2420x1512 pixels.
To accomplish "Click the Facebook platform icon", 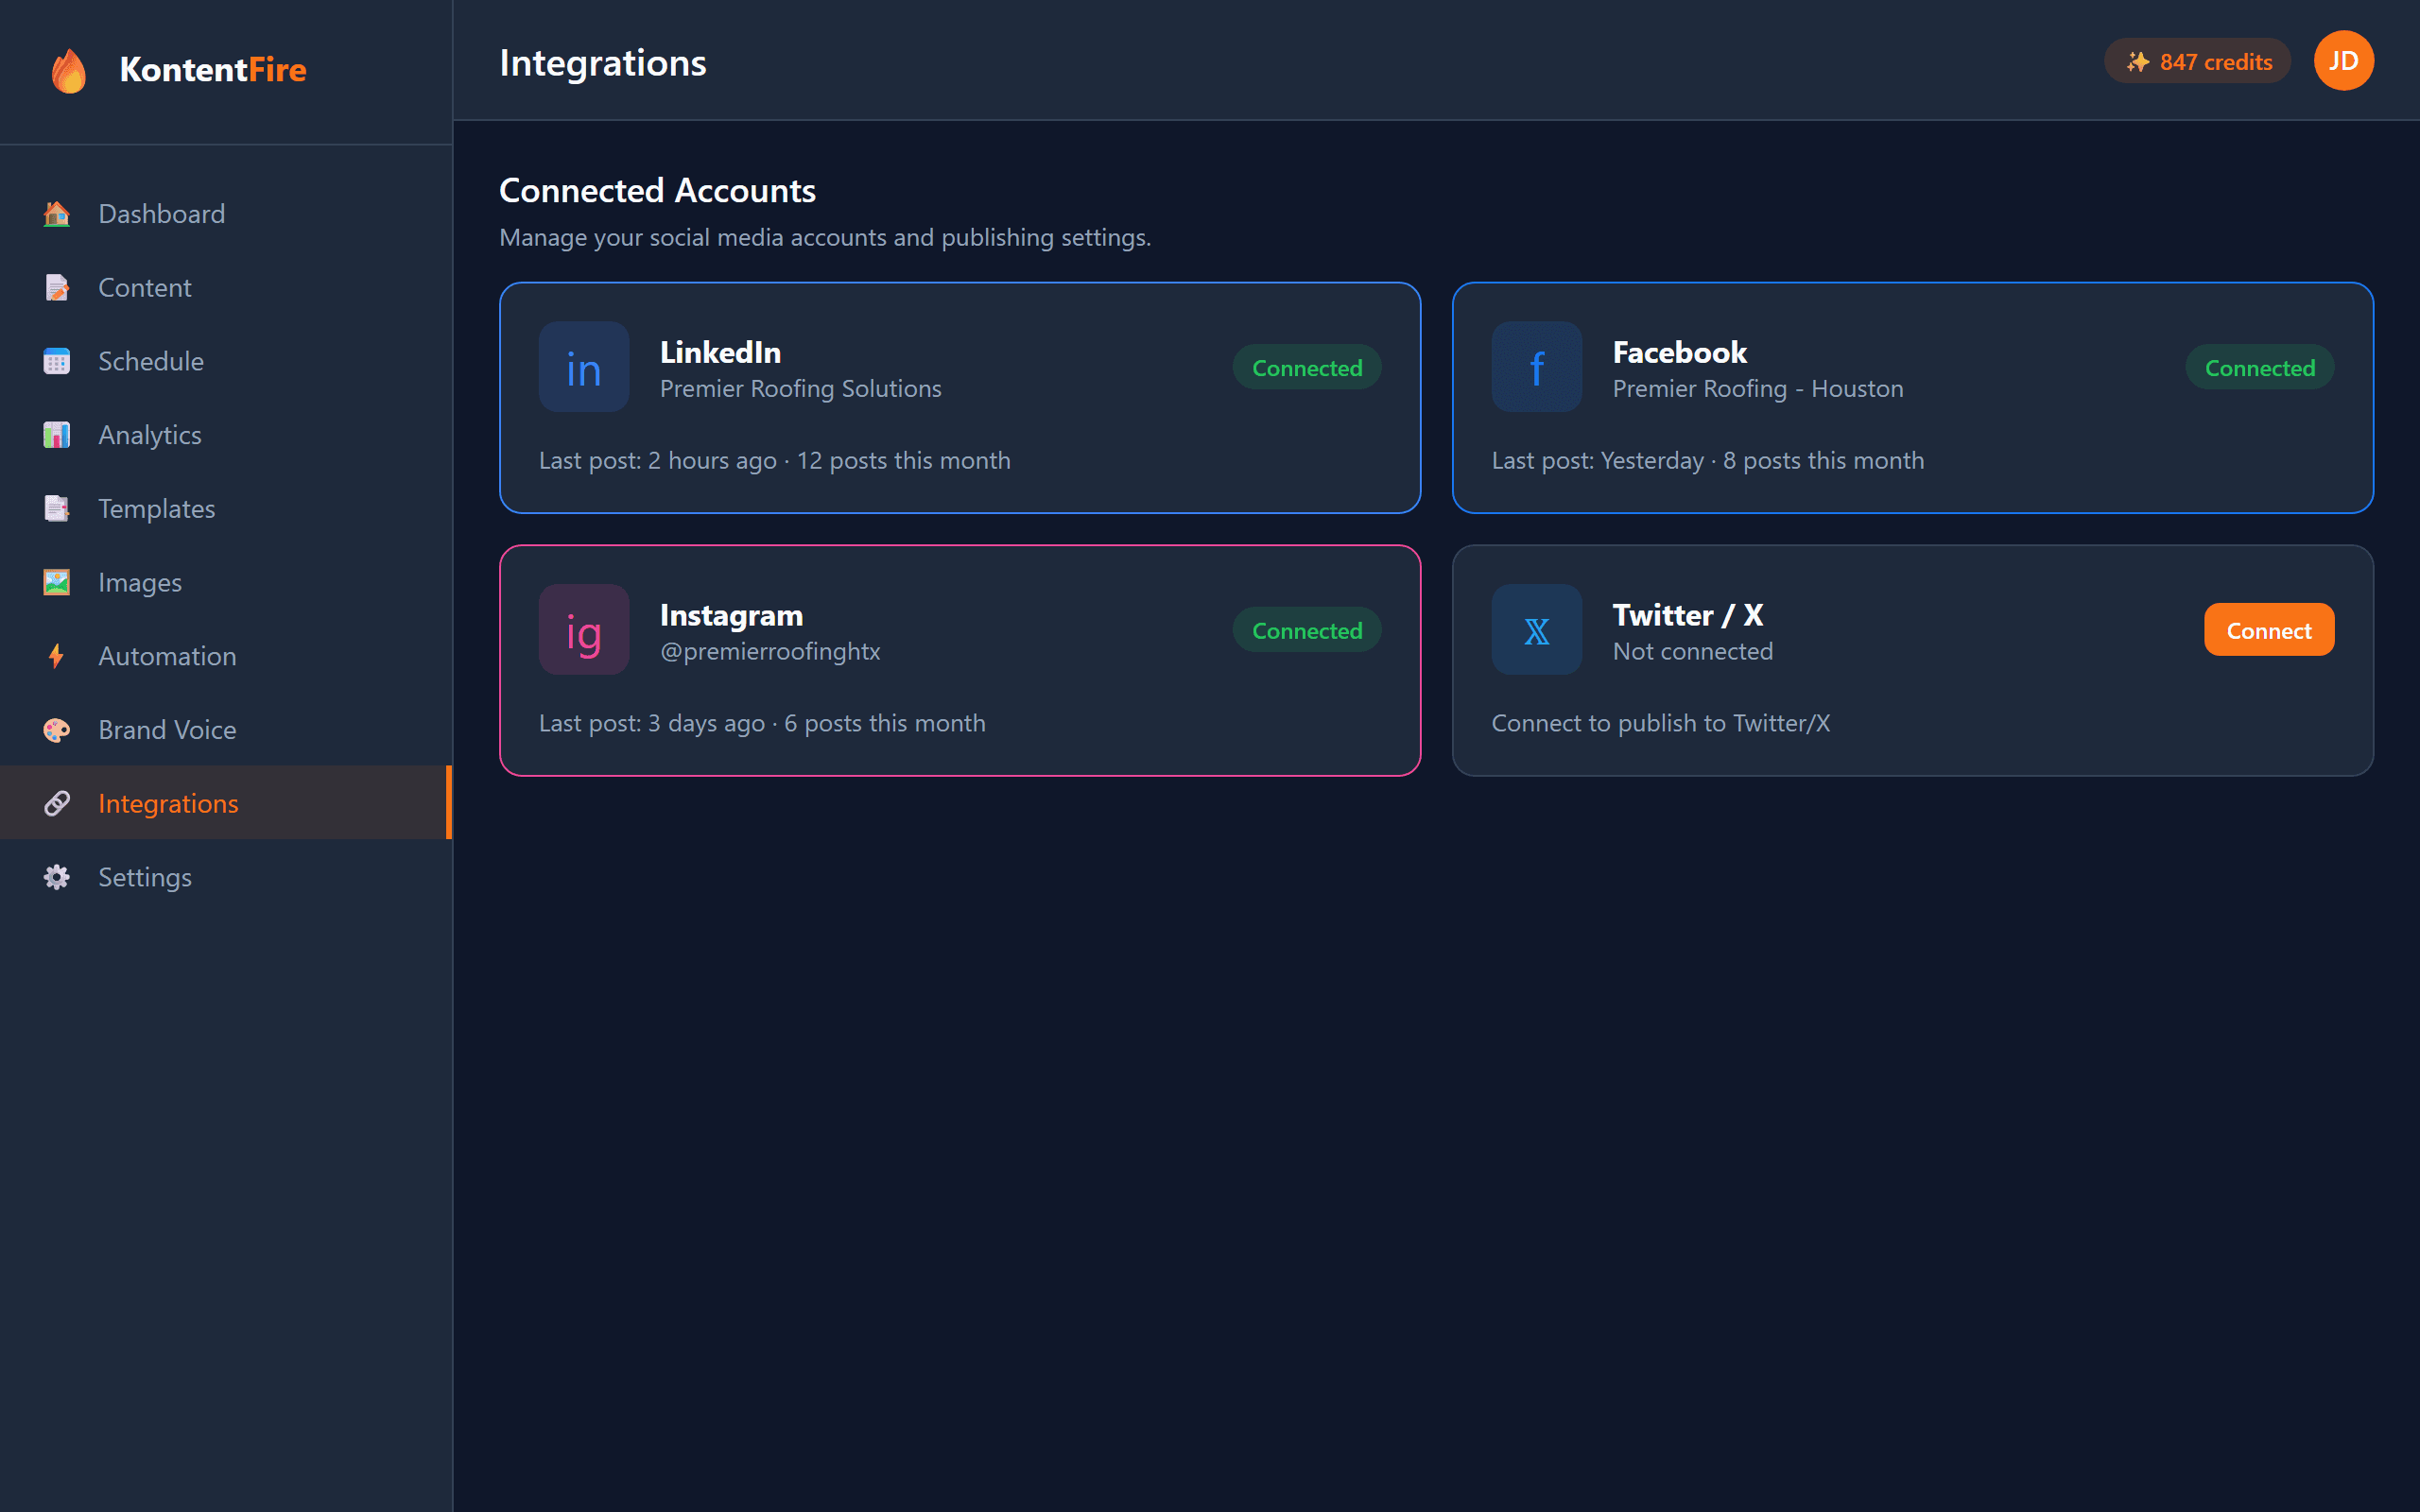I will [1536, 367].
